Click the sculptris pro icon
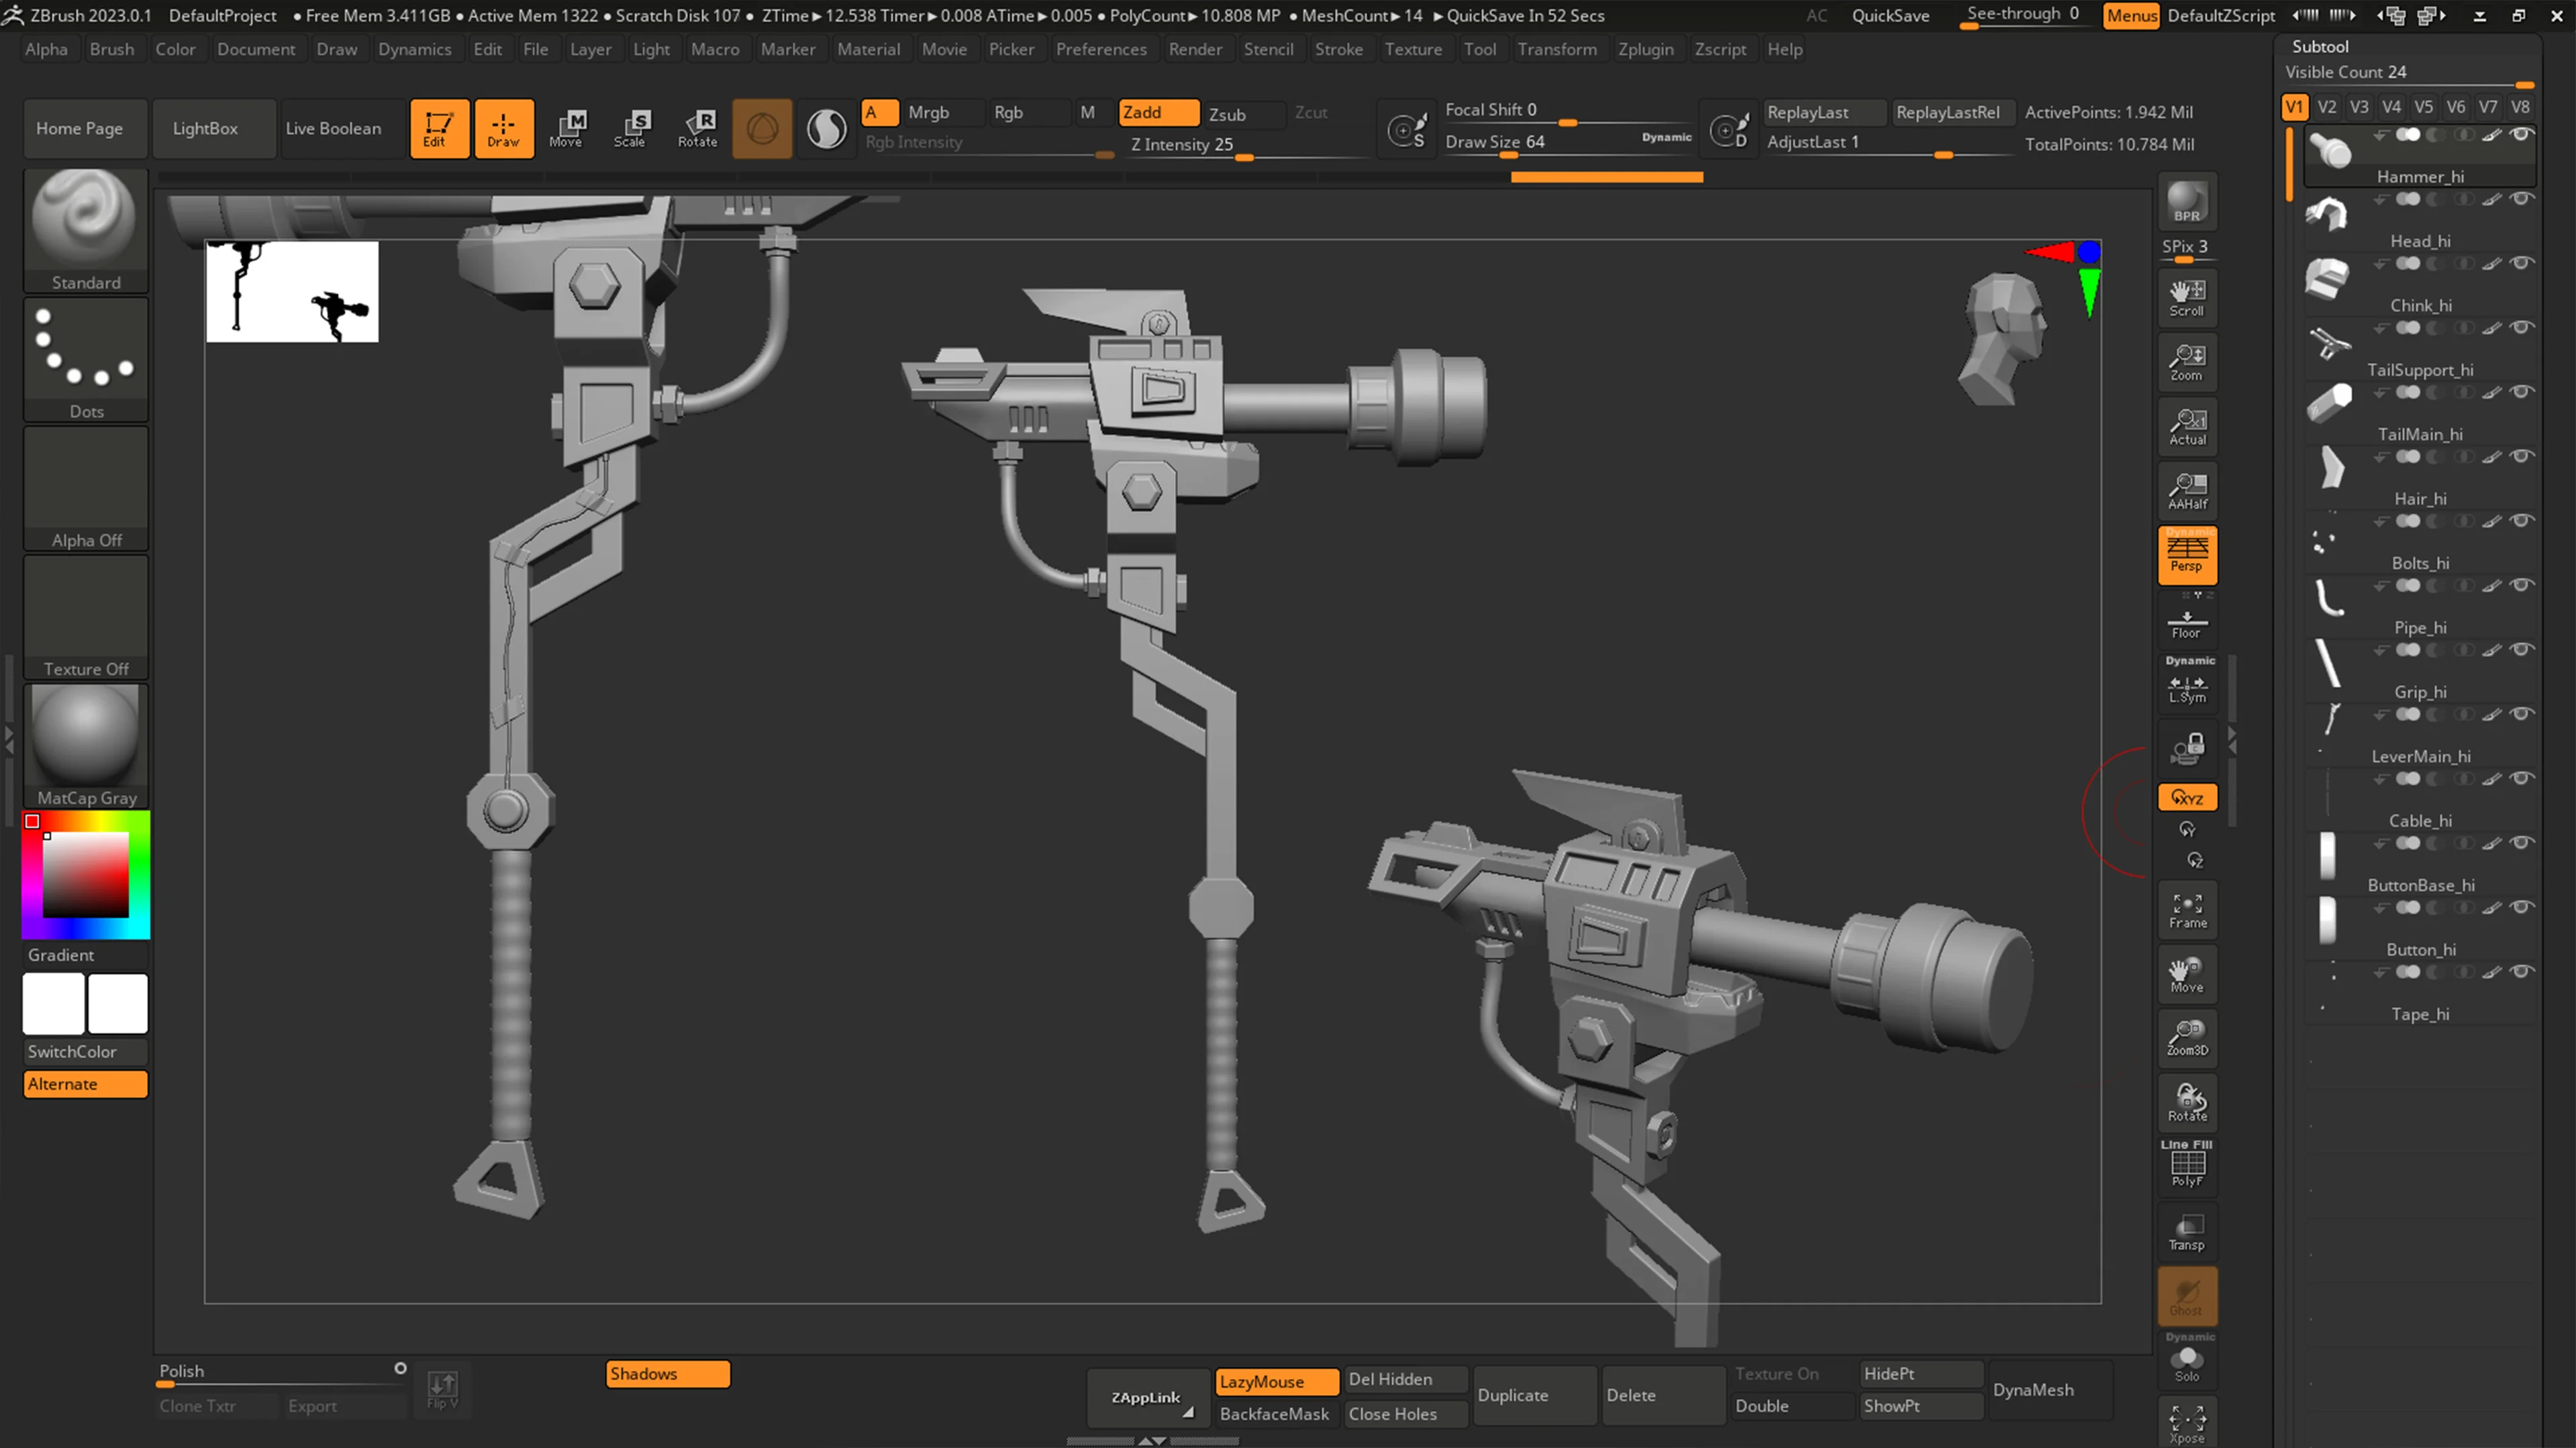The image size is (2576, 1448). pyautogui.click(x=762, y=128)
